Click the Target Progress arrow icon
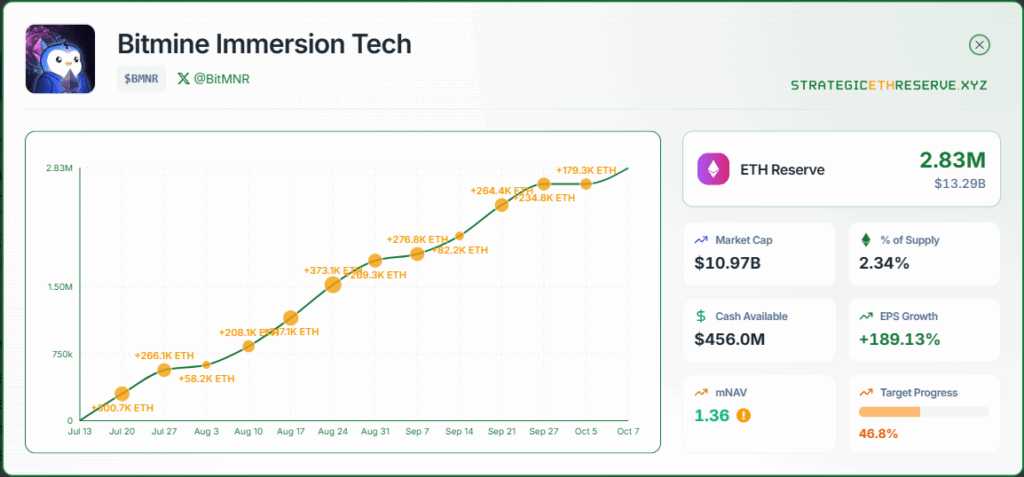The height and width of the screenshot is (477, 1024). click(x=866, y=392)
